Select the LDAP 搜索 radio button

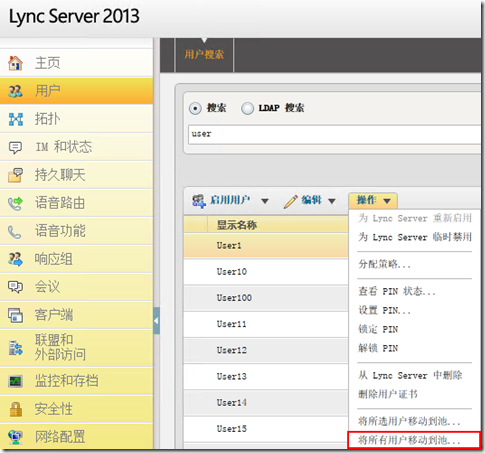coord(247,108)
